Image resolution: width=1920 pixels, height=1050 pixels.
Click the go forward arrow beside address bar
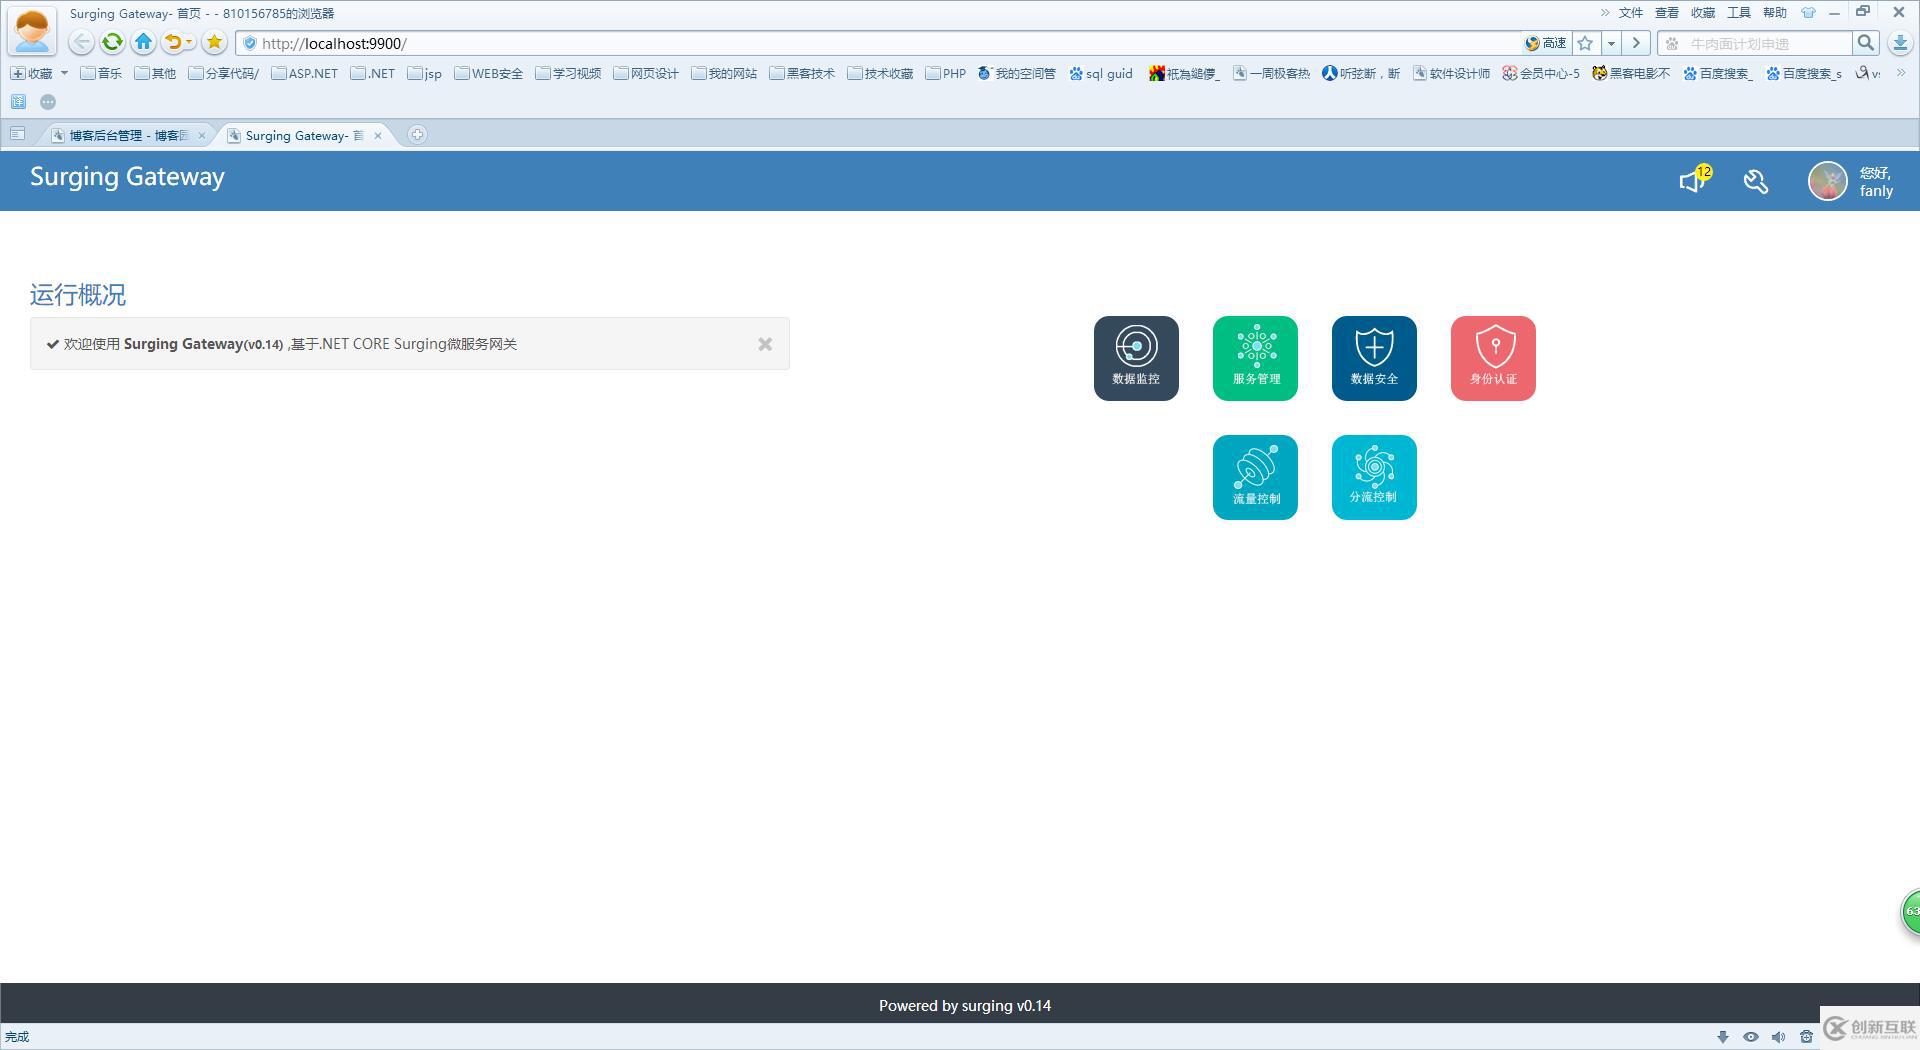[x=1636, y=43]
